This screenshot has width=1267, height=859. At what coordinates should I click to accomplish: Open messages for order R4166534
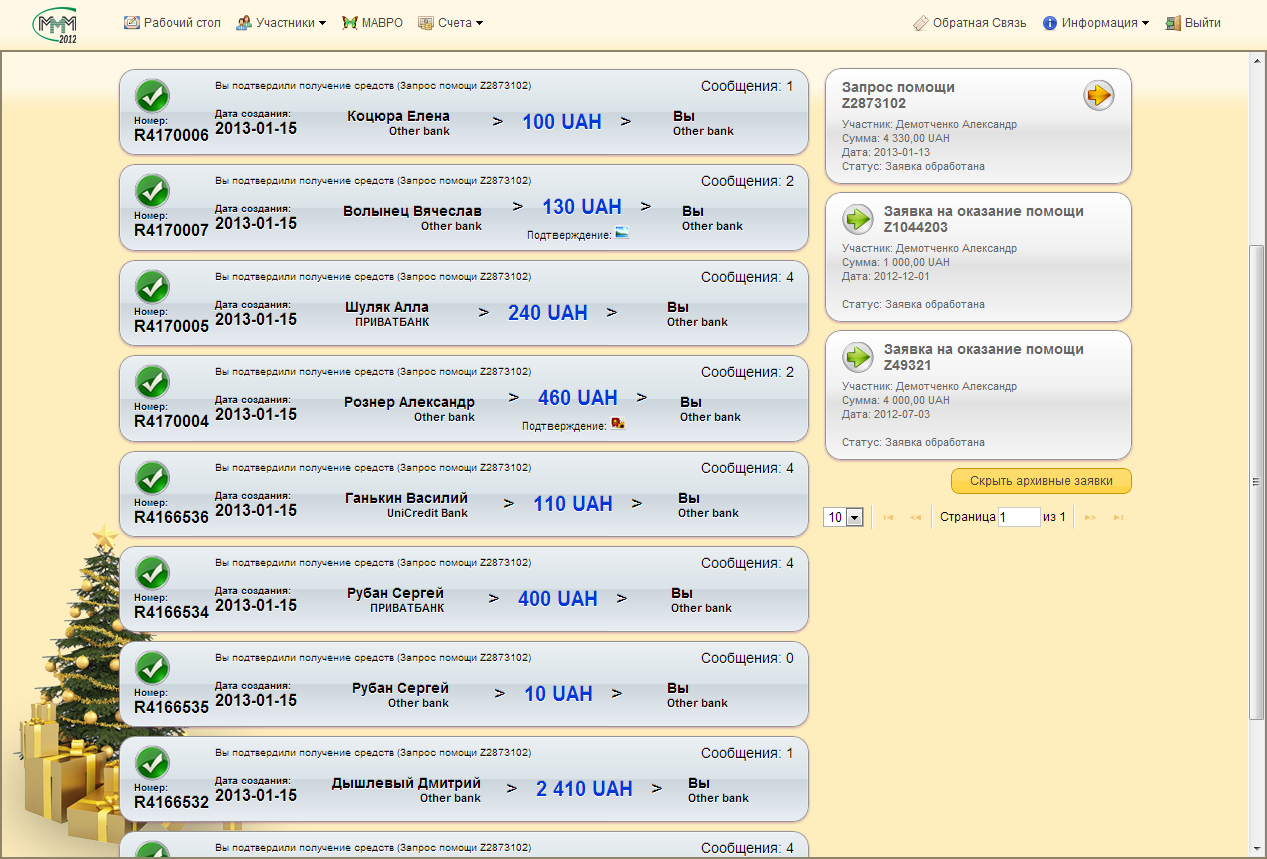[x=747, y=563]
